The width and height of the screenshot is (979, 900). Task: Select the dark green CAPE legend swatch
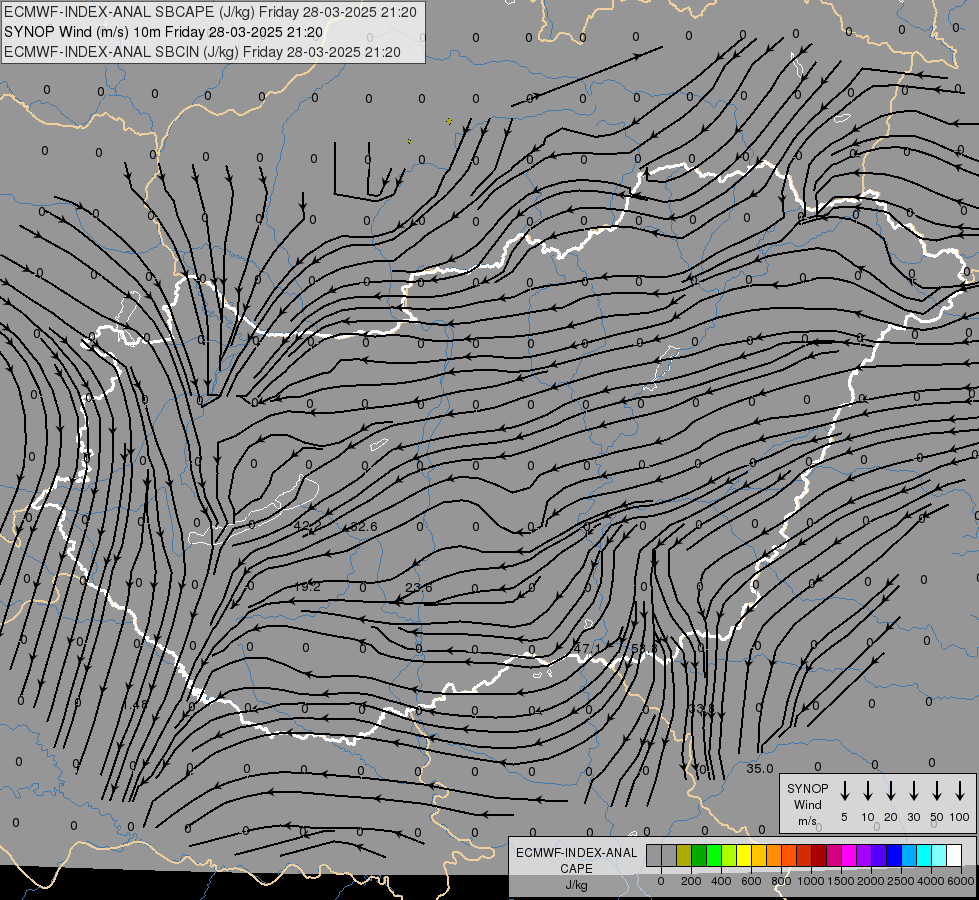(699, 855)
